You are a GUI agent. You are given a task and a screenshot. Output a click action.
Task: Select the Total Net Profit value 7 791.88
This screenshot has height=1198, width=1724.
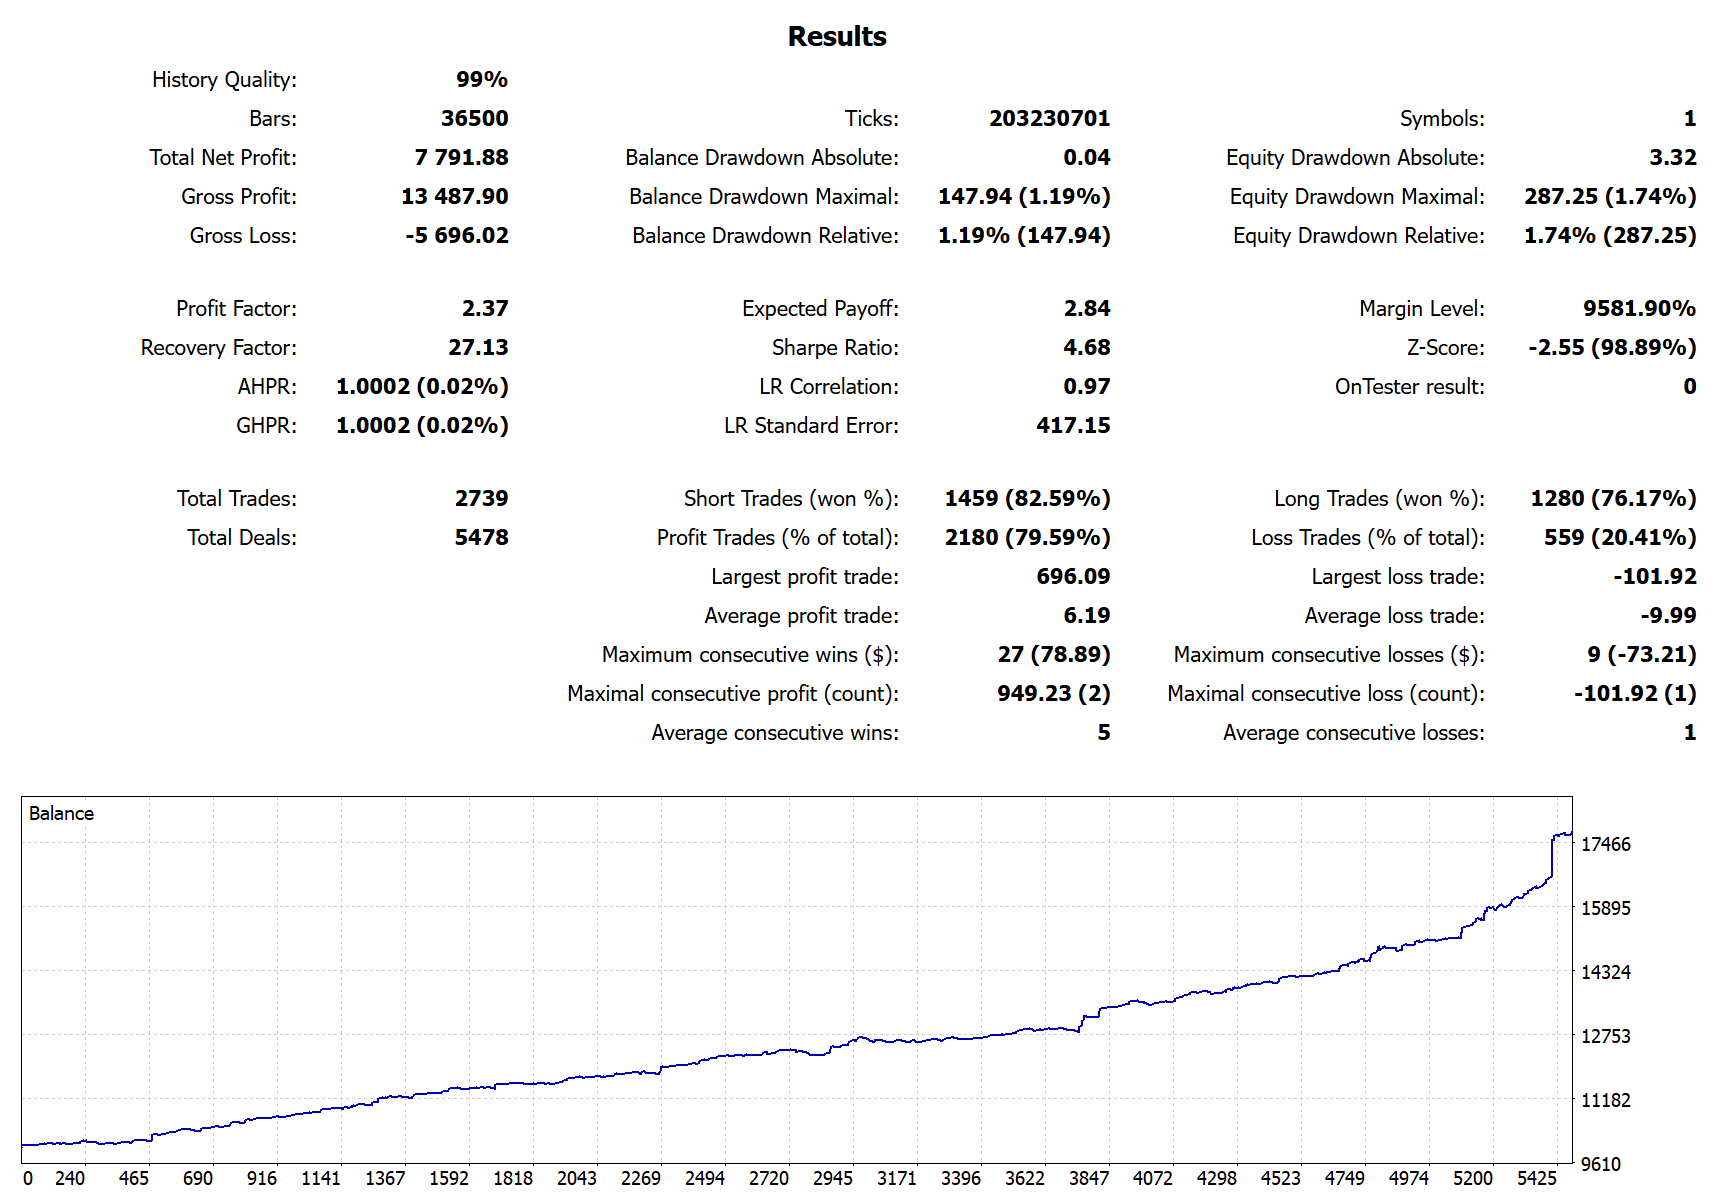(x=461, y=157)
